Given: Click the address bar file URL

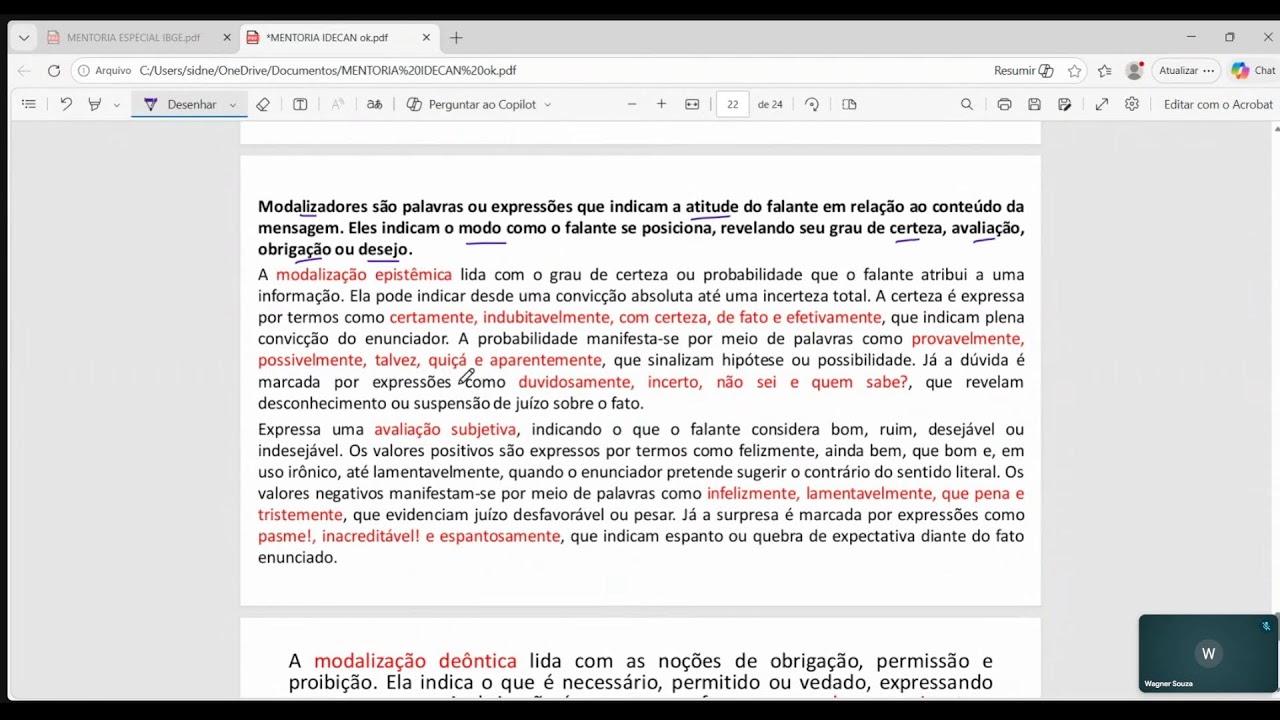Looking at the screenshot, I should coord(328,71).
